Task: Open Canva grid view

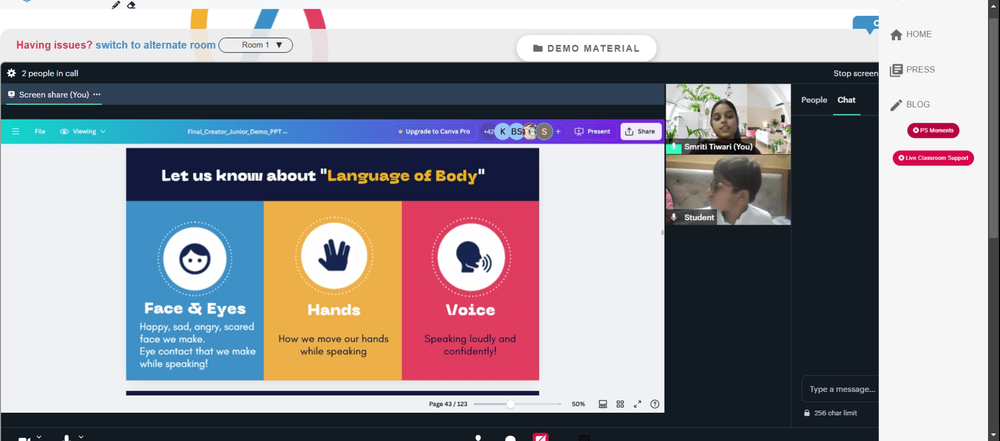Action: 620,404
